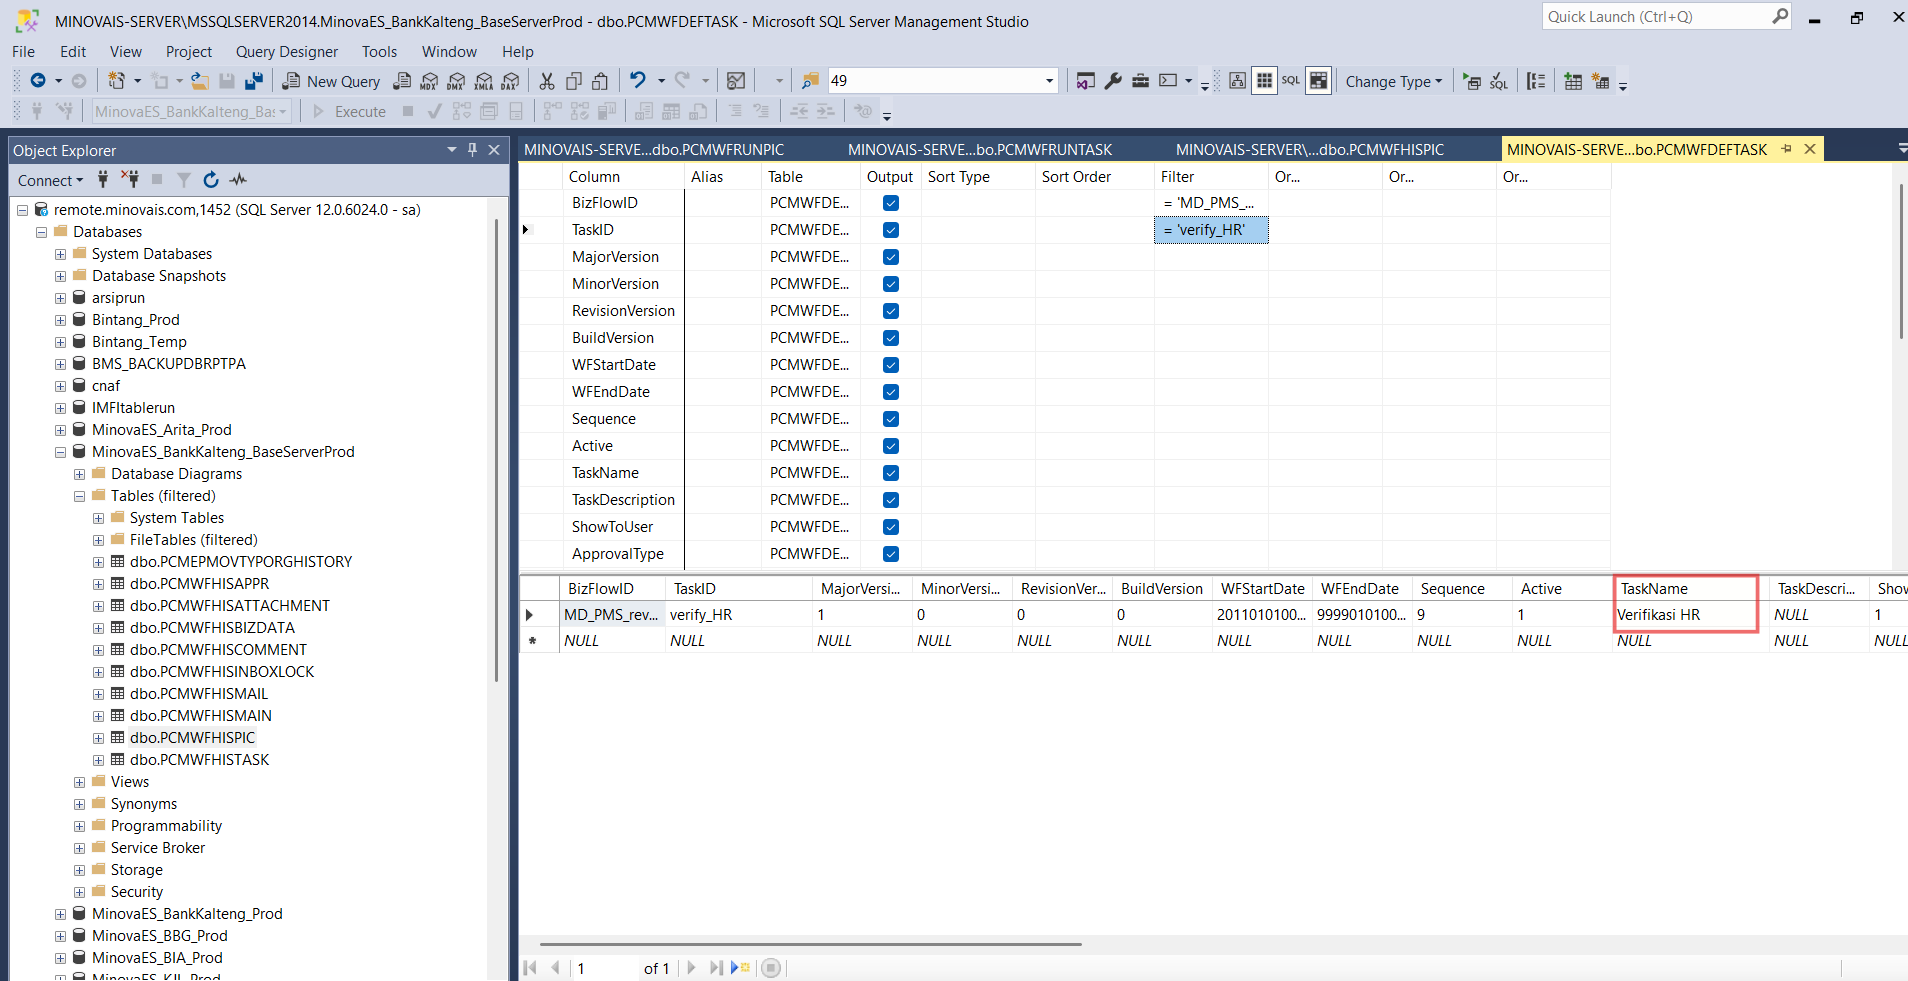Expand the Bintang_Prod database node
Screen dimensions: 1908x981
60,320
